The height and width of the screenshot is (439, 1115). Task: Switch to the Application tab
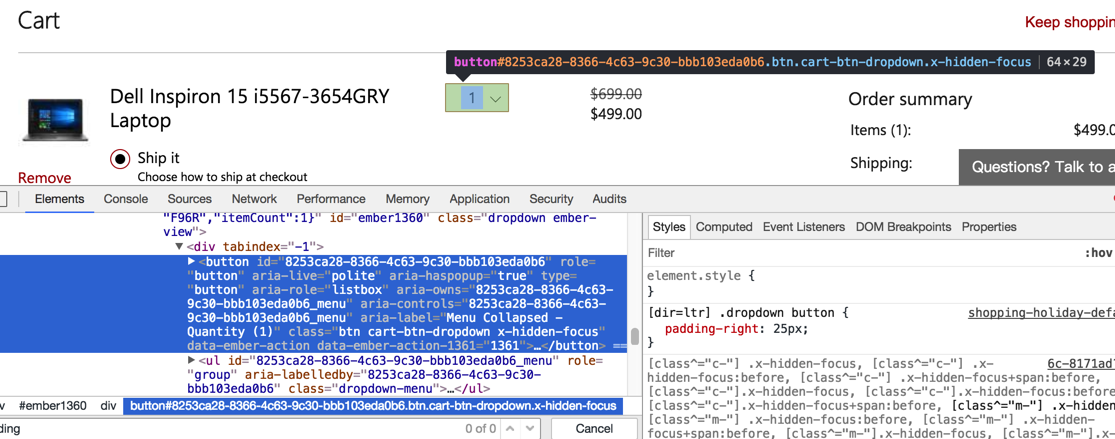point(479,199)
